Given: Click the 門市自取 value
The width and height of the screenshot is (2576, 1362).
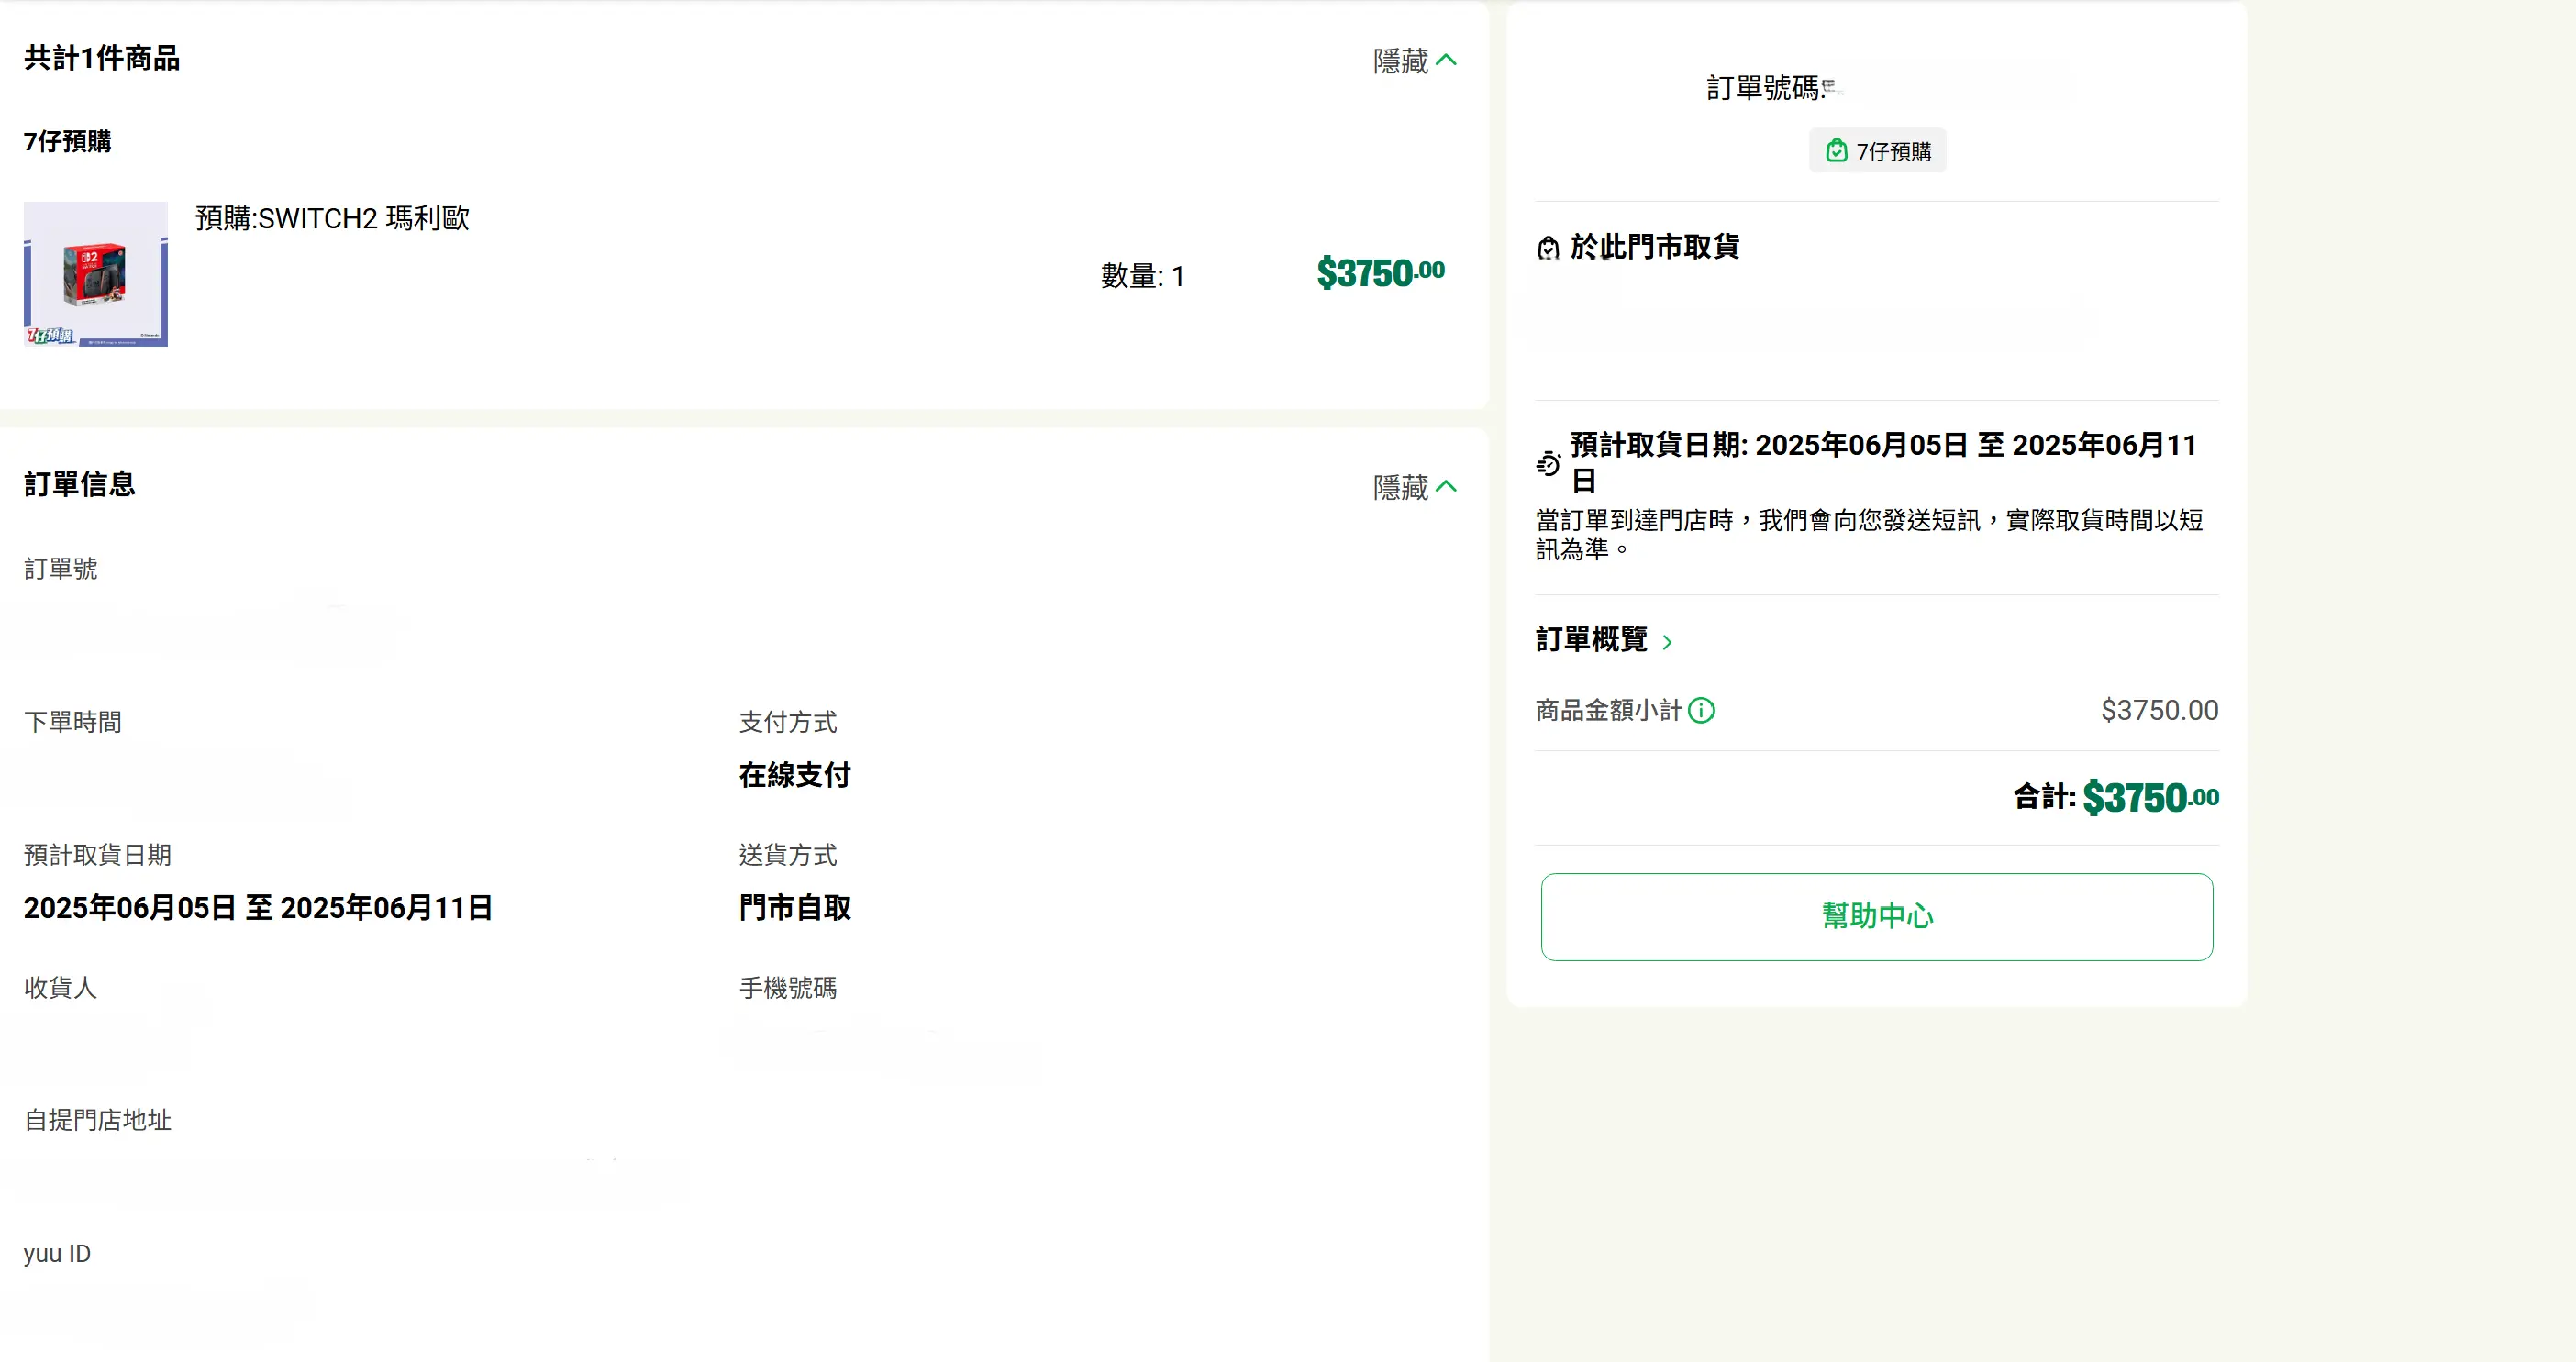Looking at the screenshot, I should pyautogui.click(x=795, y=908).
